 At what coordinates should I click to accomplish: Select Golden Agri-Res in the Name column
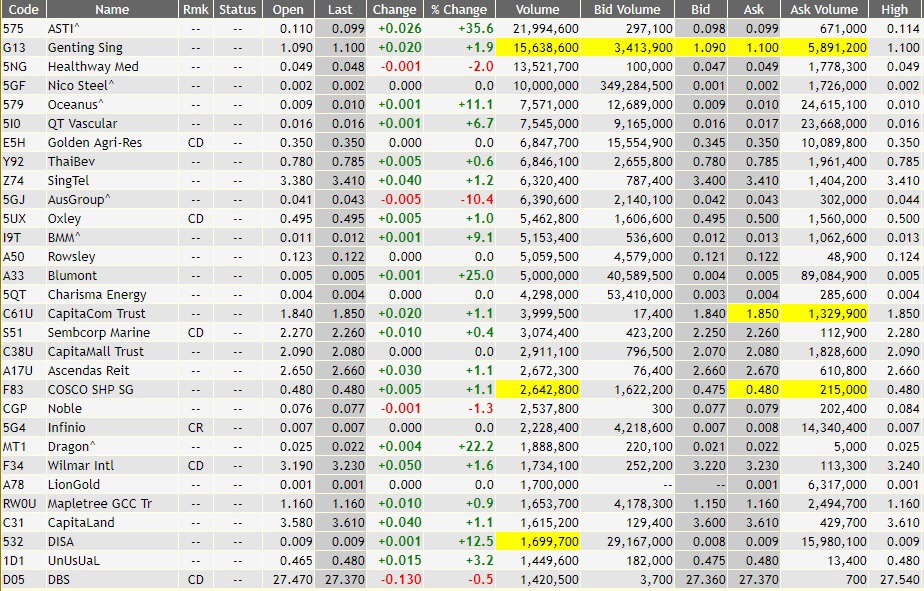pos(95,143)
